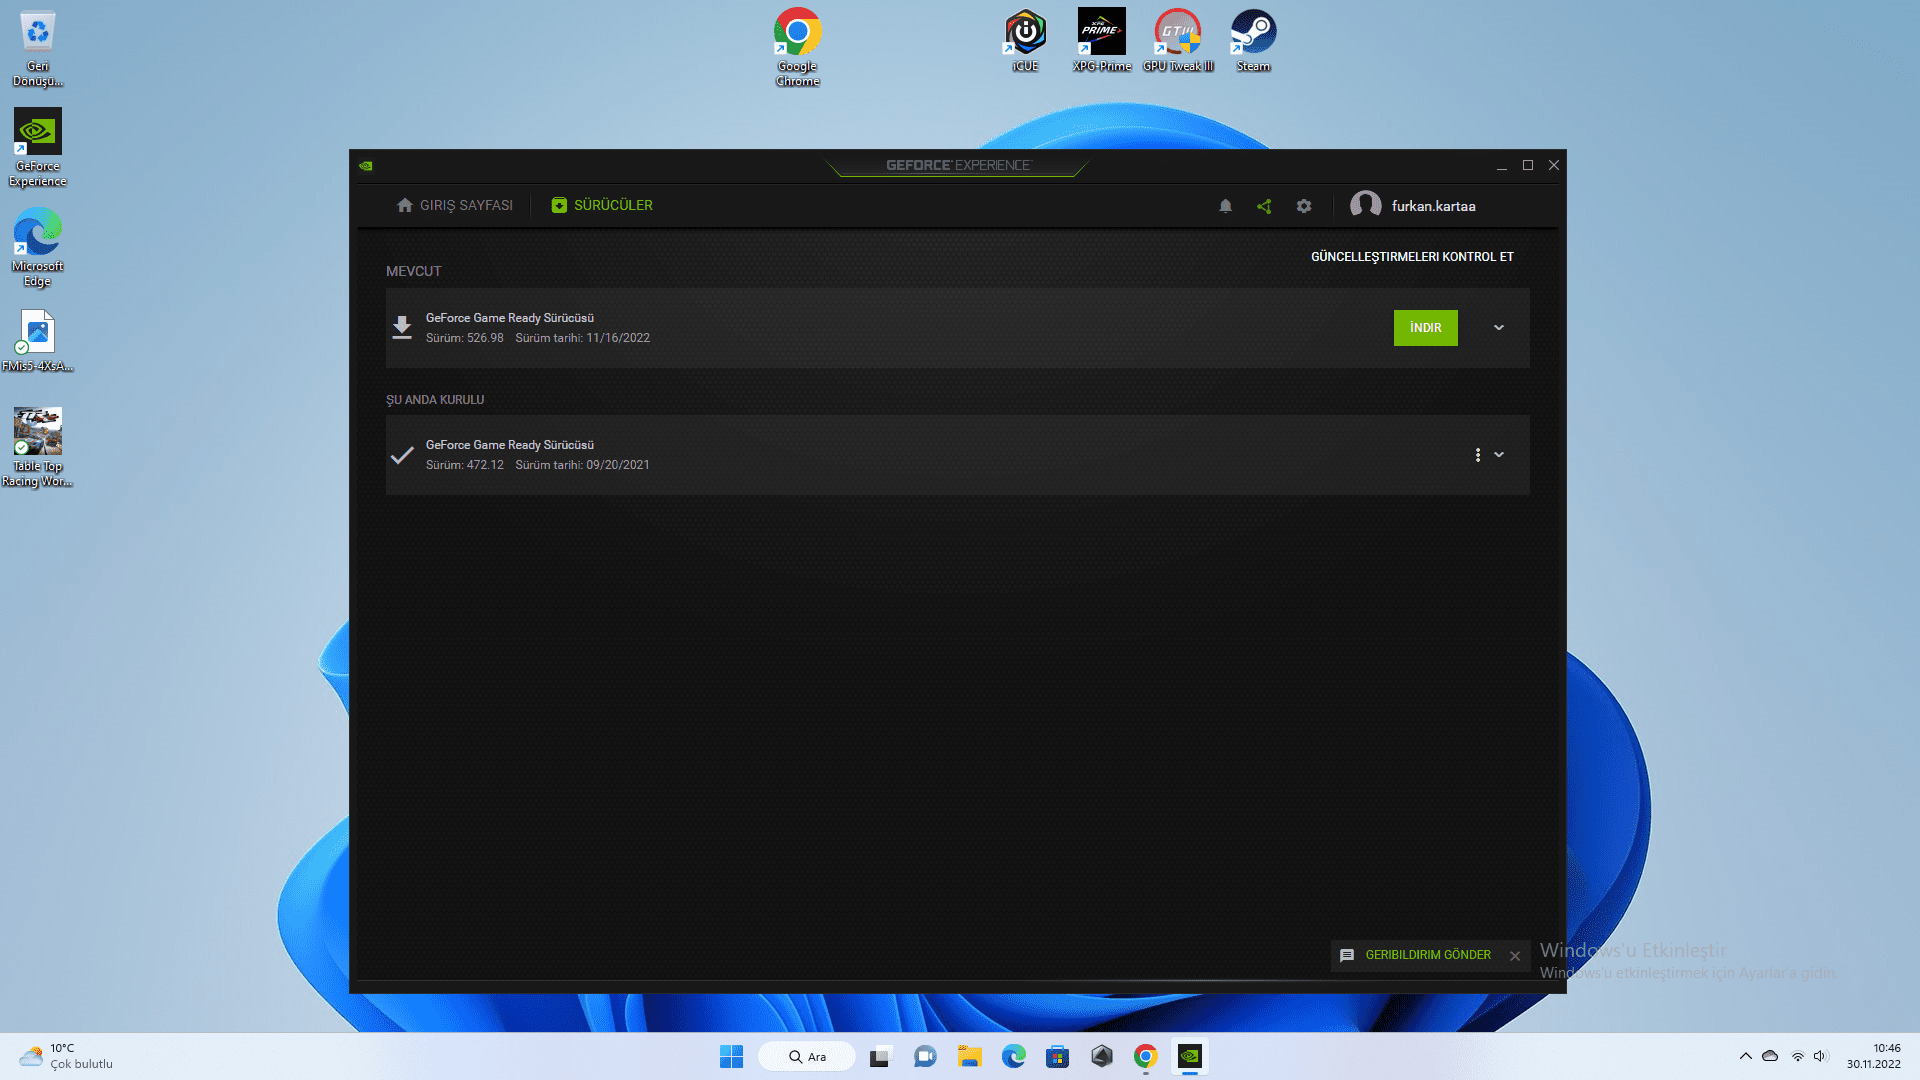1920x1080 pixels.
Task: Show hidden system tray icons
Action: 1745,1056
